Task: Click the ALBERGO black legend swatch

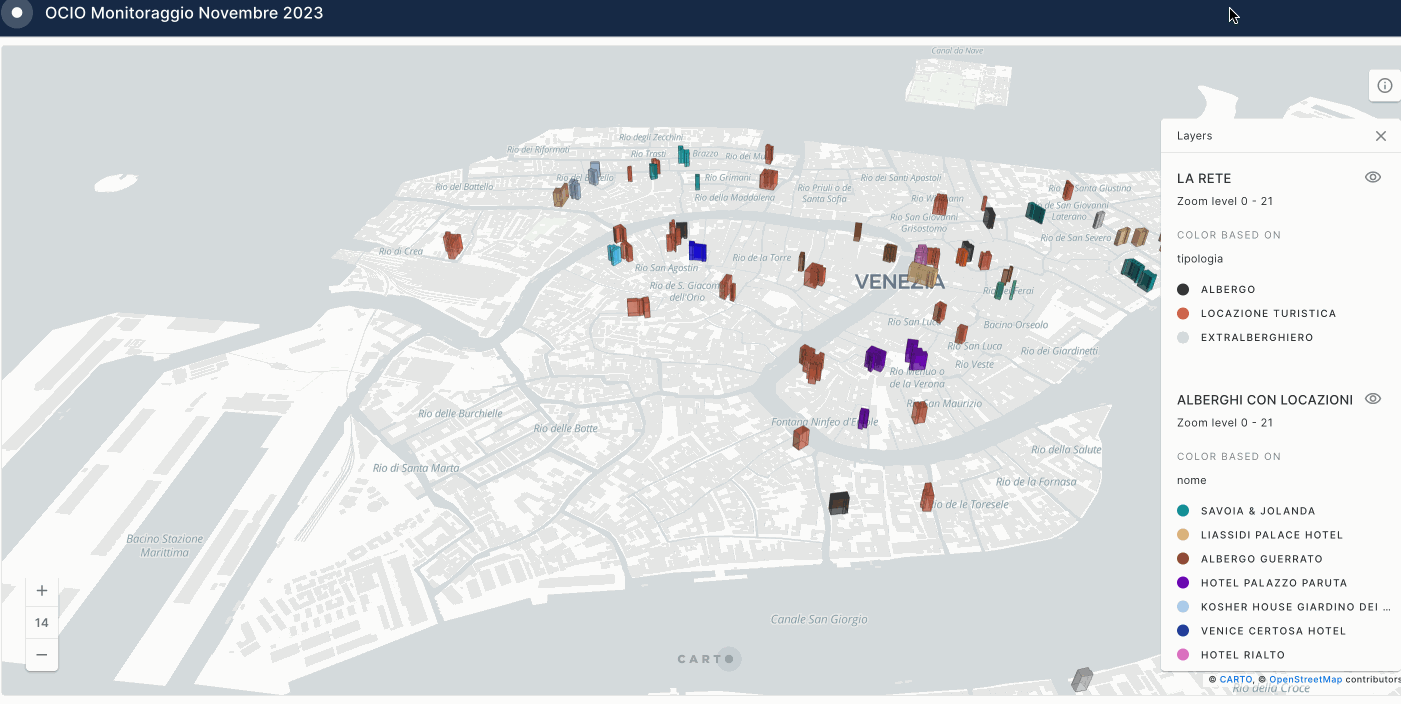Action: point(1183,289)
